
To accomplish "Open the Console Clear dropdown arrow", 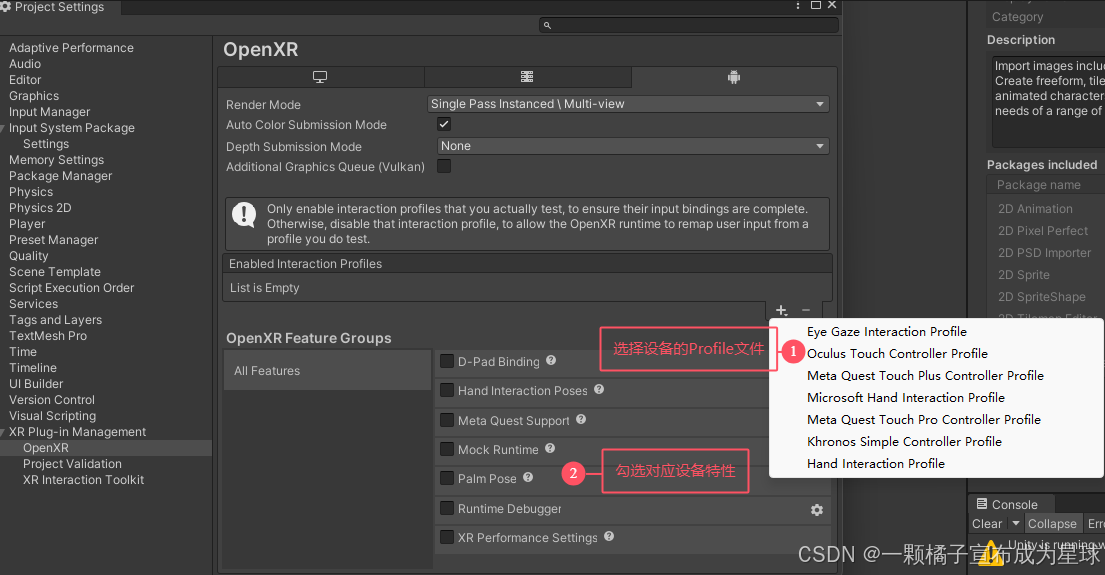I will (x=1016, y=524).
